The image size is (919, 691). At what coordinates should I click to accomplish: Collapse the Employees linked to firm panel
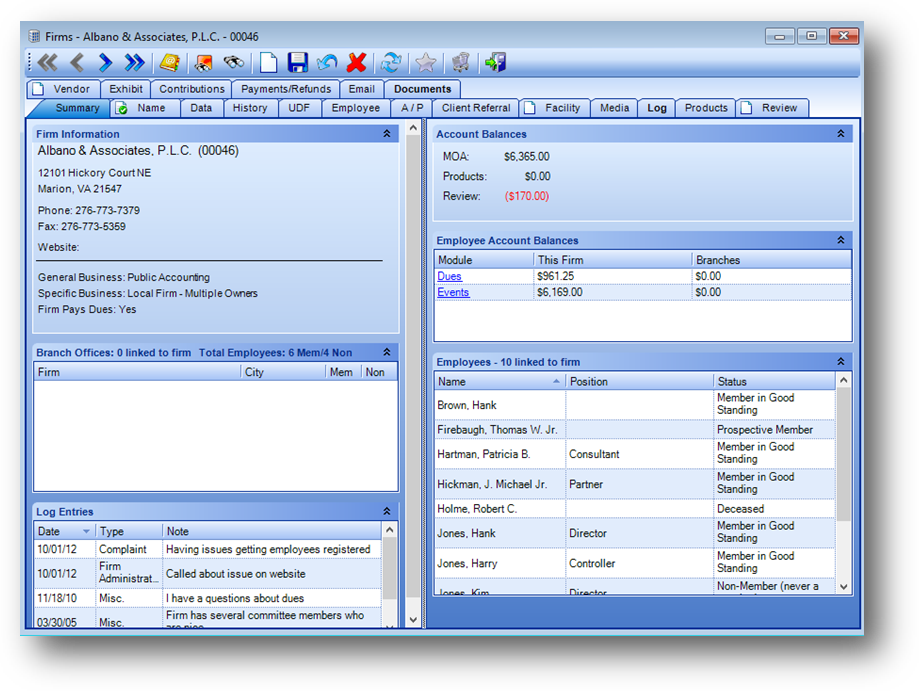(840, 361)
